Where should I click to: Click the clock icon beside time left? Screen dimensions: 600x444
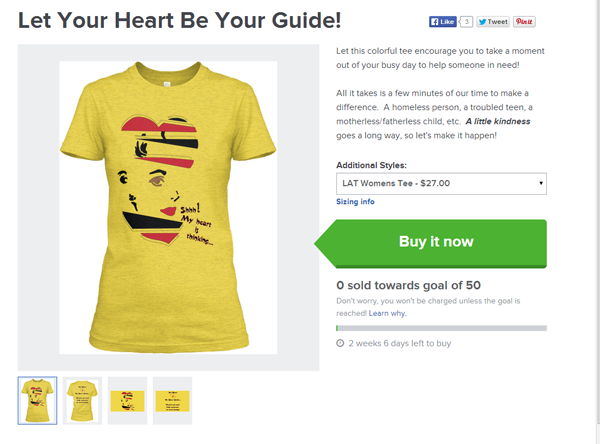pos(340,343)
